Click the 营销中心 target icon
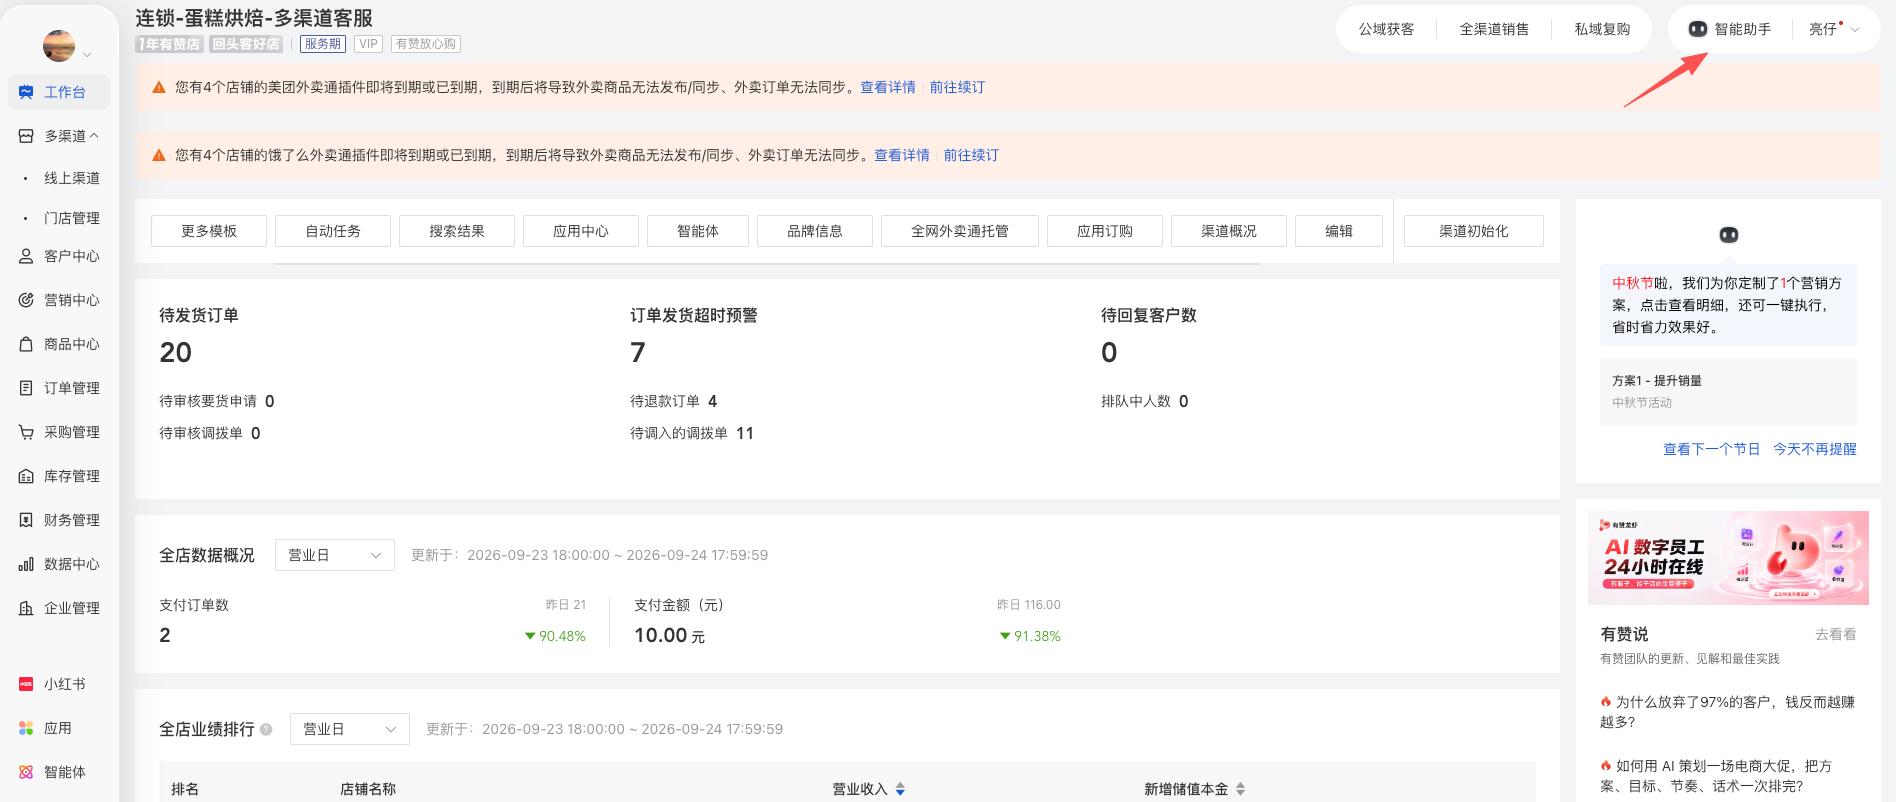The height and width of the screenshot is (802, 1896). point(26,300)
